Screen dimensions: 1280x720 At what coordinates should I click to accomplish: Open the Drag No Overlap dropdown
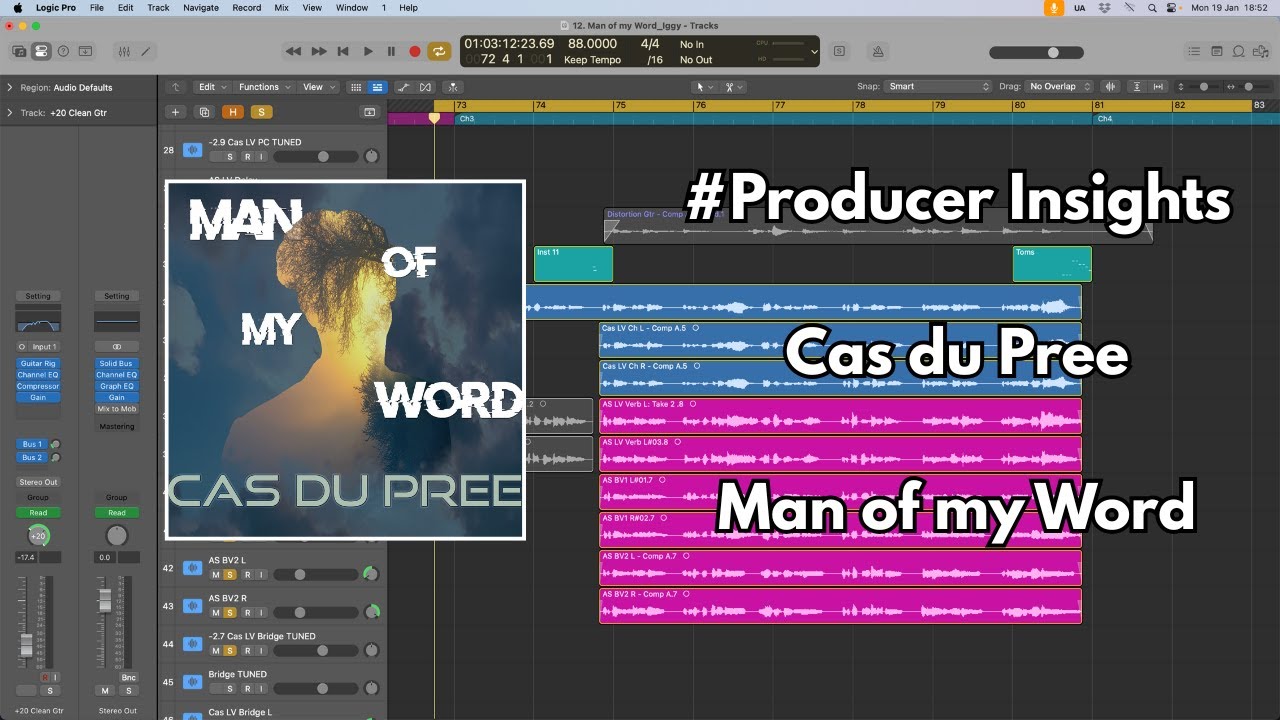coord(1059,87)
